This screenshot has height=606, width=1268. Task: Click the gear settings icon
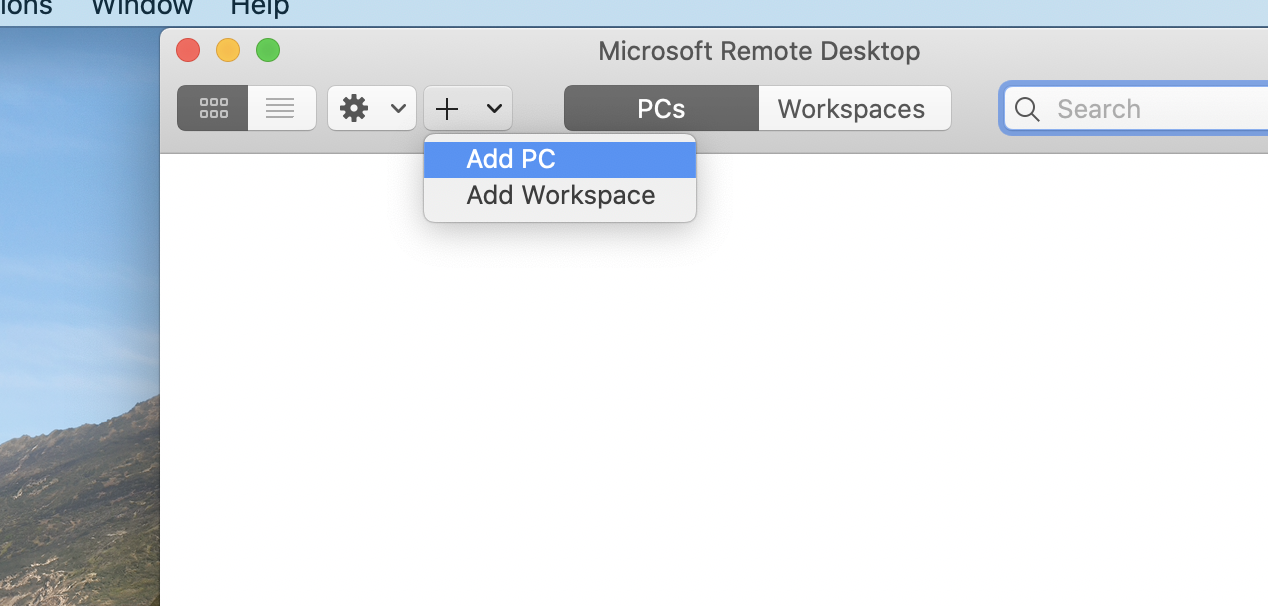click(x=354, y=108)
